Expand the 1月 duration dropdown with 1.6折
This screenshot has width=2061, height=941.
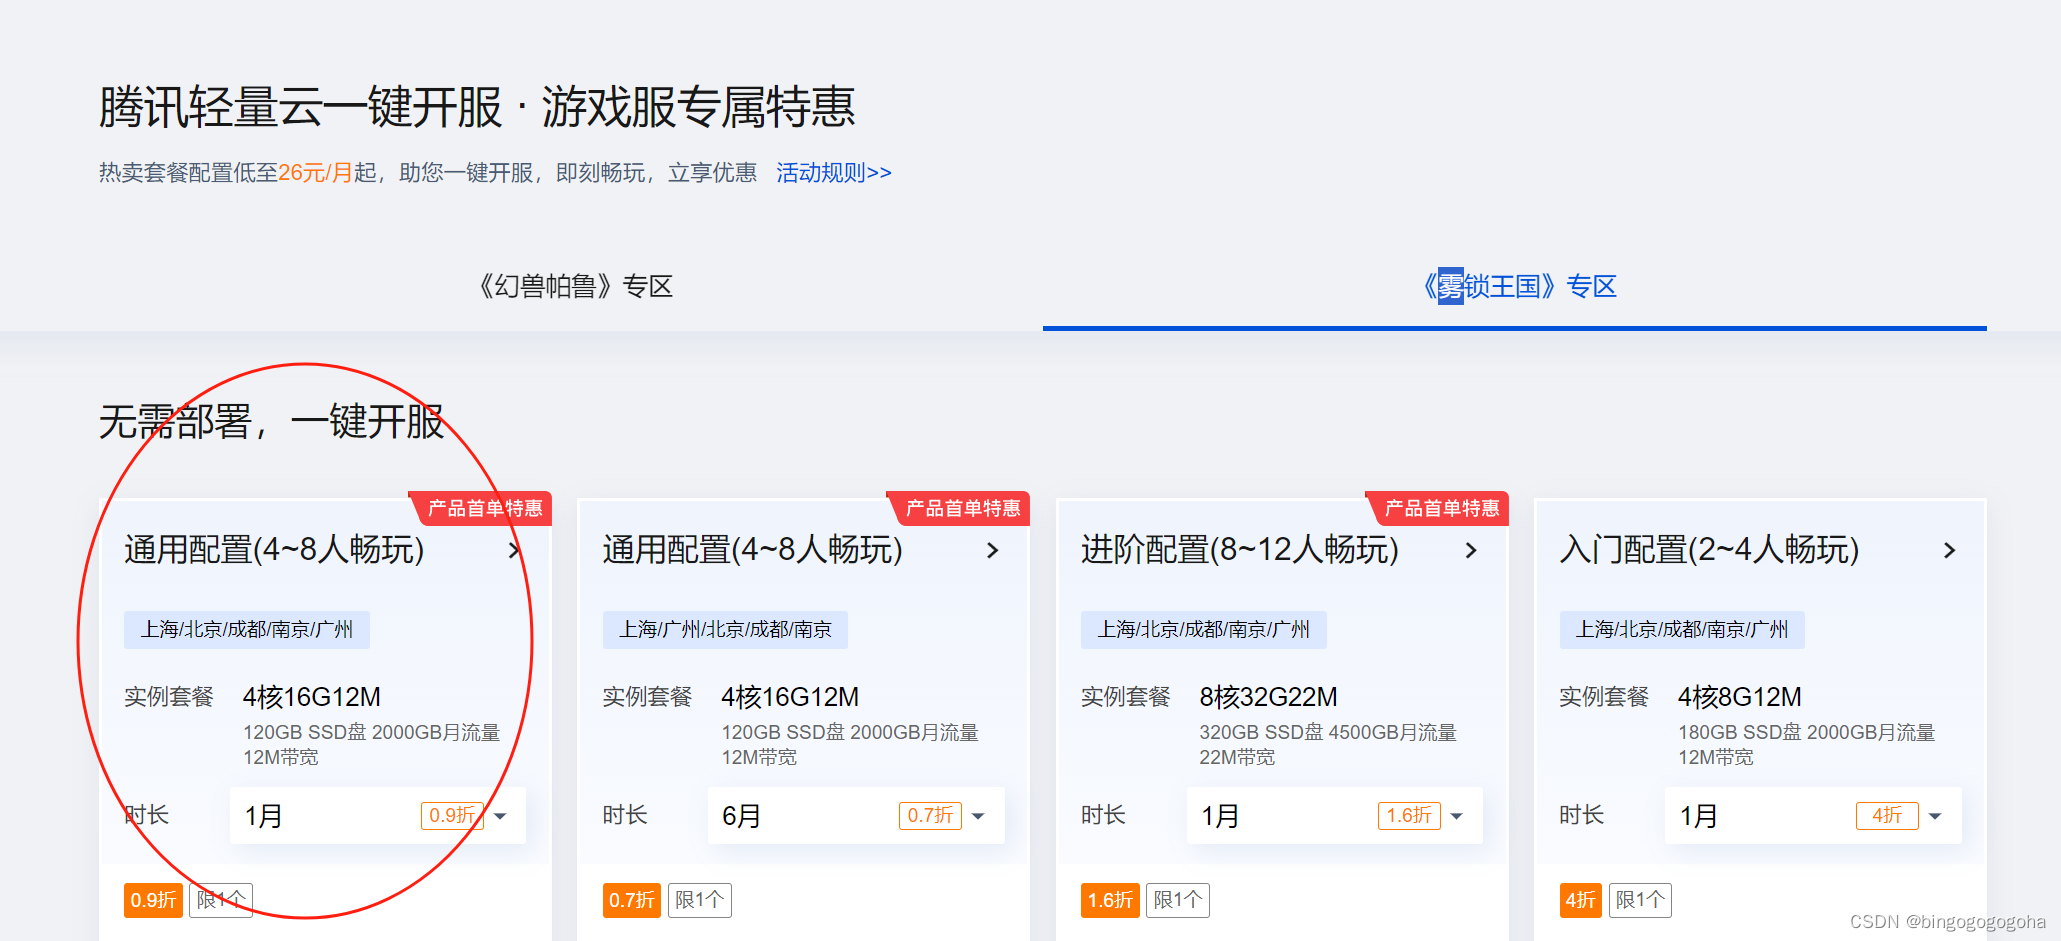pos(1334,816)
